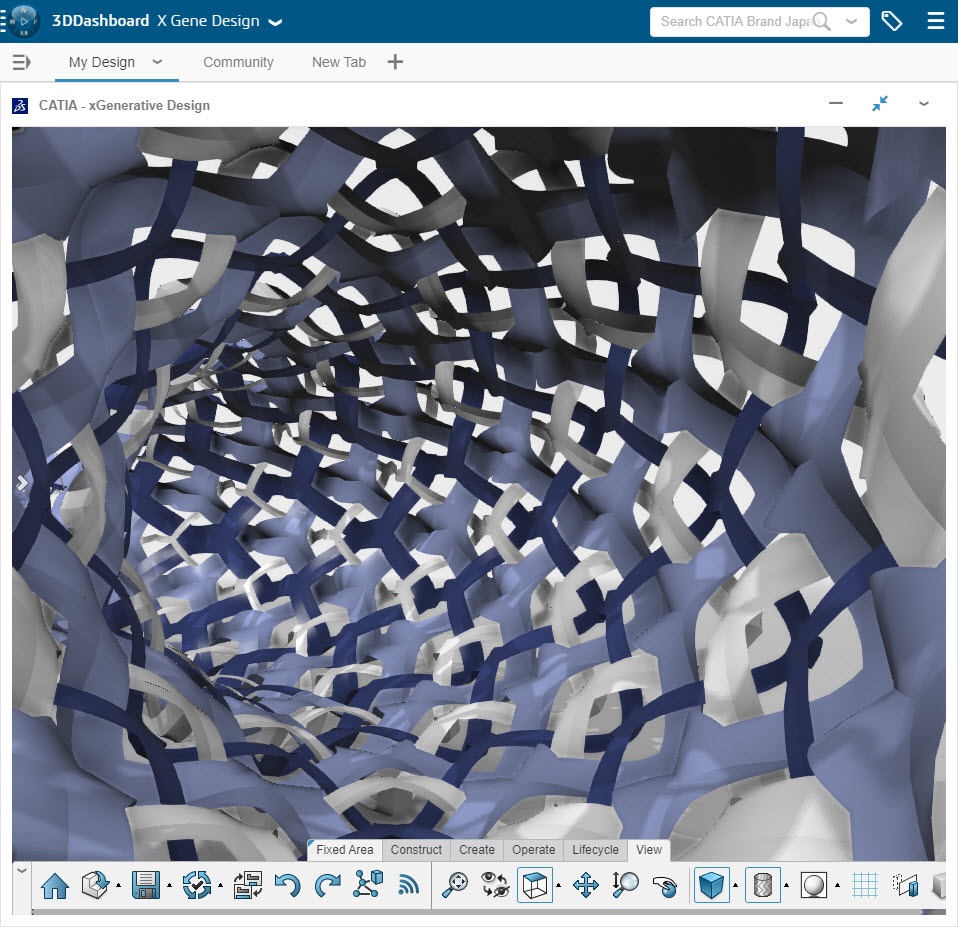
Task: Toggle the dashboard tab list panel icon
Action: (21, 62)
